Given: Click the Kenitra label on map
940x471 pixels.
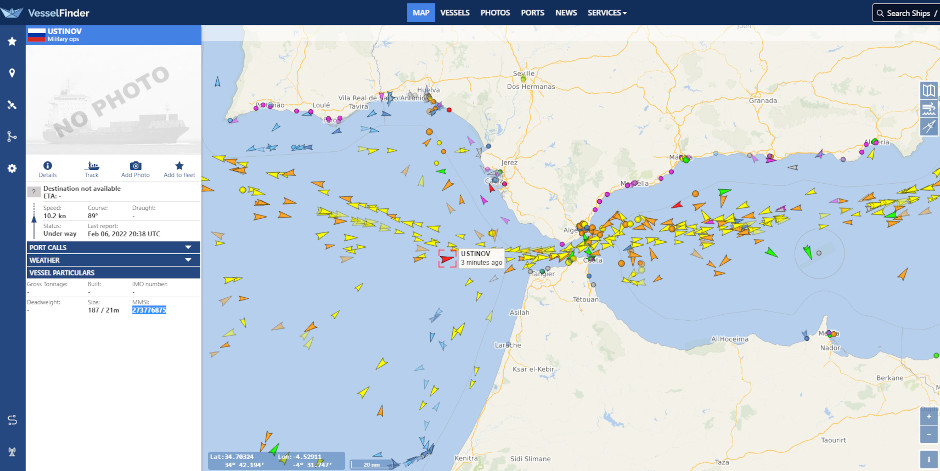Looking at the screenshot, I should point(466,459).
